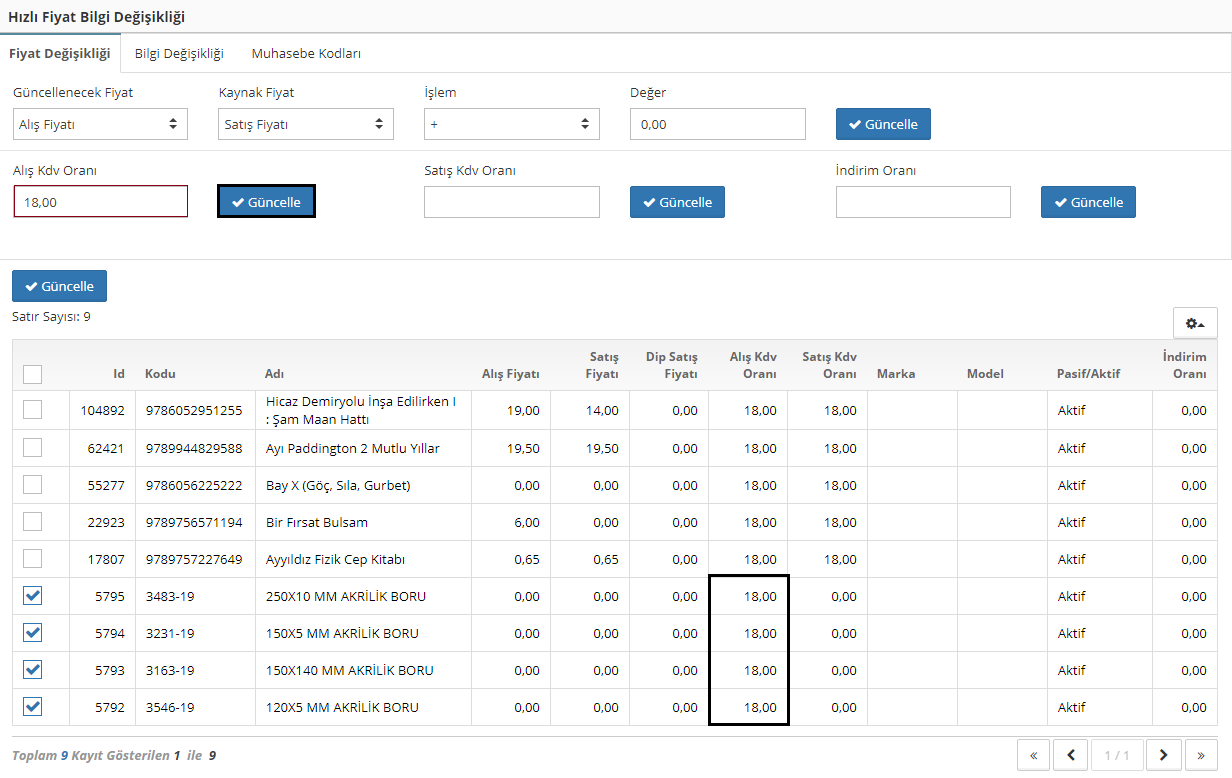This screenshot has width=1232, height=778.
Task: Open the İşlem operator dropdown
Action: click(511, 124)
